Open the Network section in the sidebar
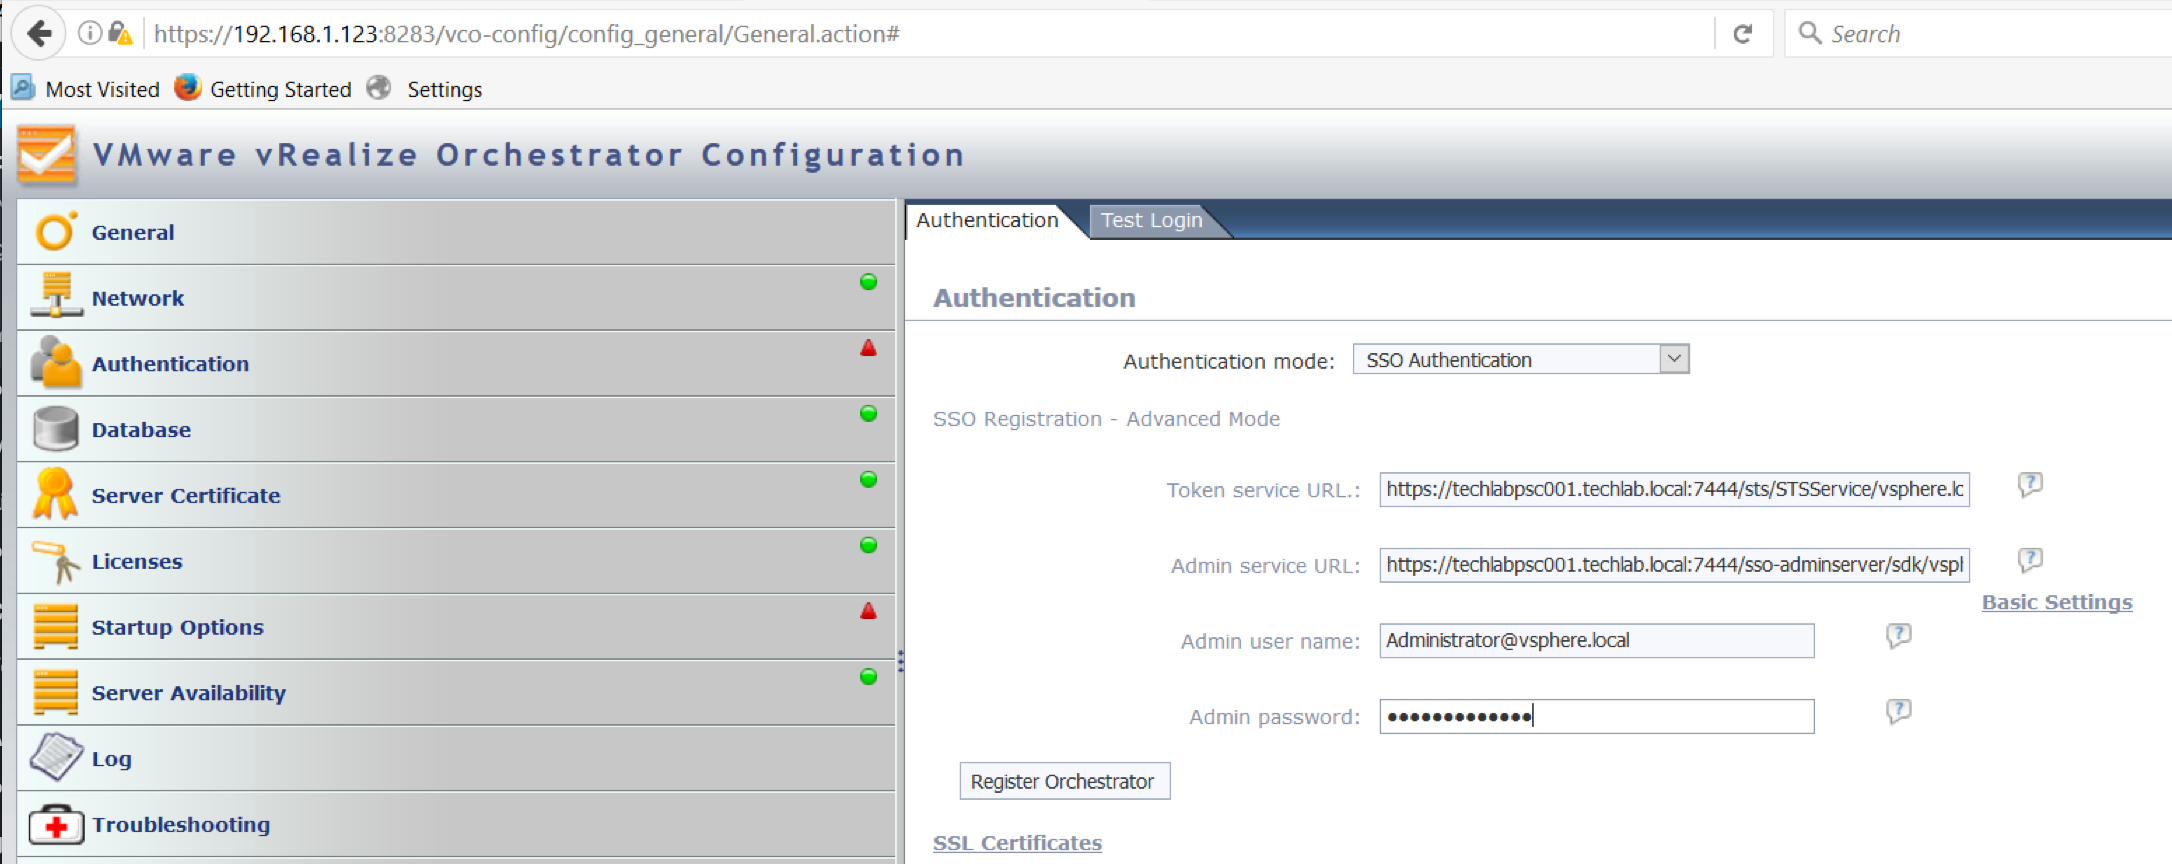Image resolution: width=2172 pixels, height=864 pixels. 456,298
